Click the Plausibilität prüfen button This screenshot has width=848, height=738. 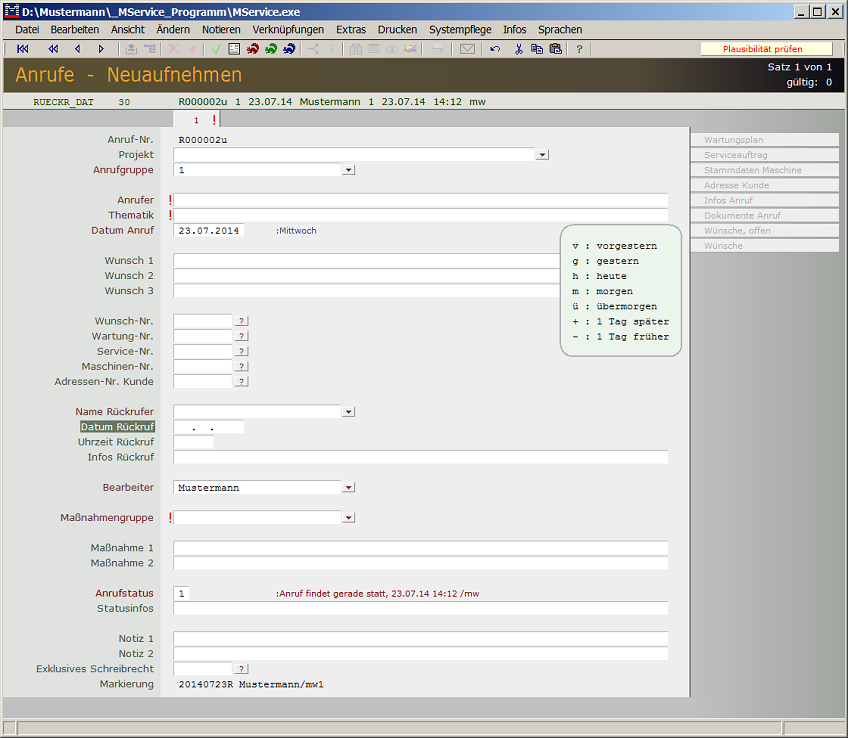tap(765, 49)
